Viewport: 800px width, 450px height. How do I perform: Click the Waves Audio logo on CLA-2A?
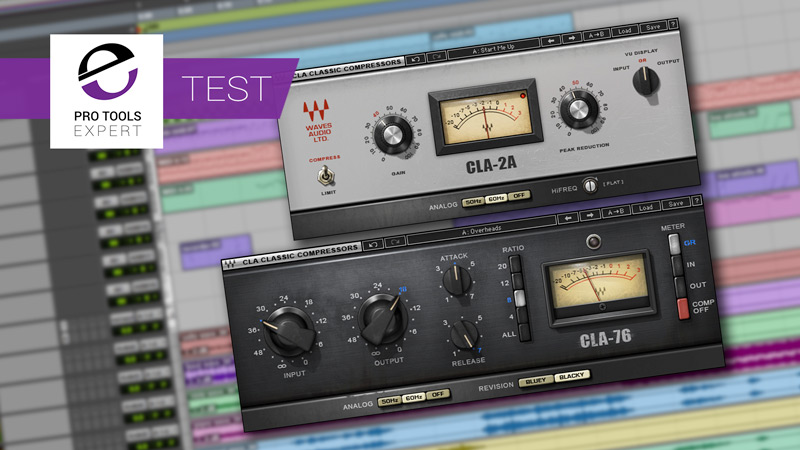(x=317, y=120)
